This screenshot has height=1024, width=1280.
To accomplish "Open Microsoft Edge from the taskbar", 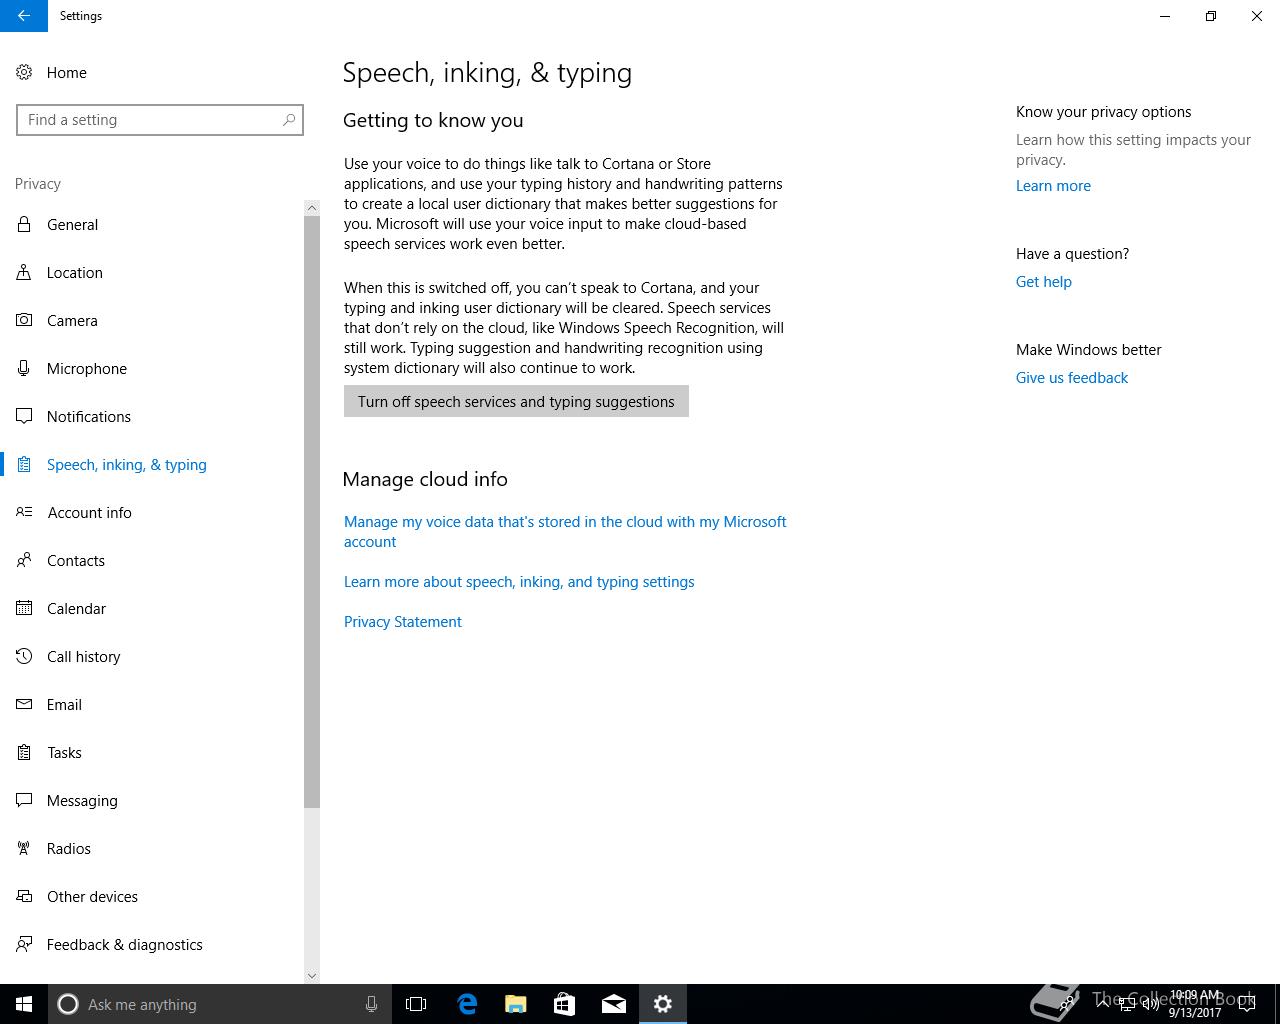I will [467, 1004].
